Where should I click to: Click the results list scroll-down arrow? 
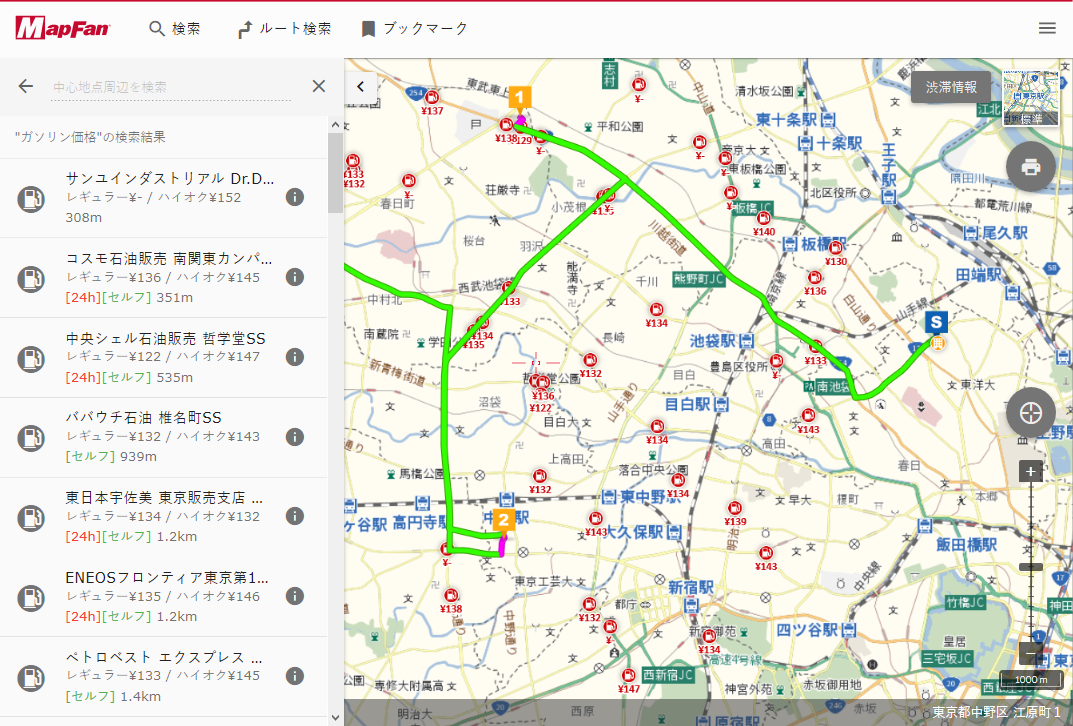click(x=335, y=718)
